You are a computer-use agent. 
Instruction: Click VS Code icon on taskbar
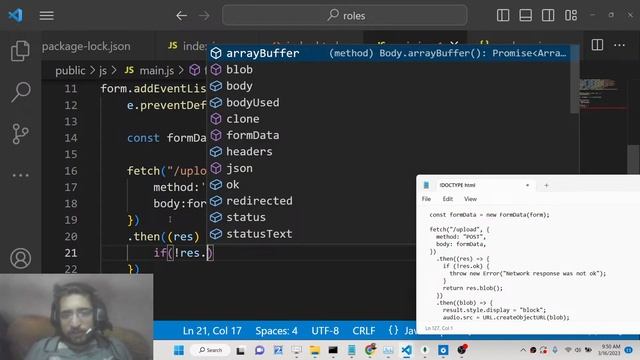[407, 350]
